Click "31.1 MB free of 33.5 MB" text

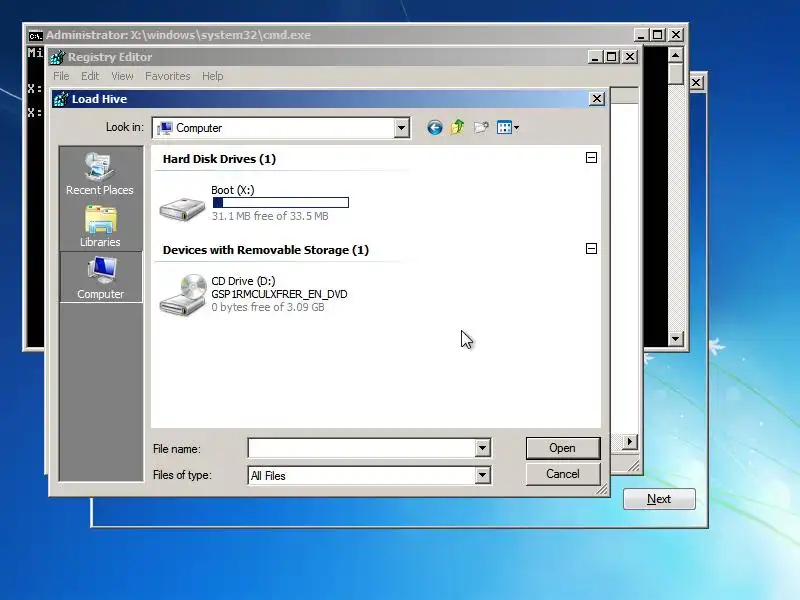(x=270, y=216)
